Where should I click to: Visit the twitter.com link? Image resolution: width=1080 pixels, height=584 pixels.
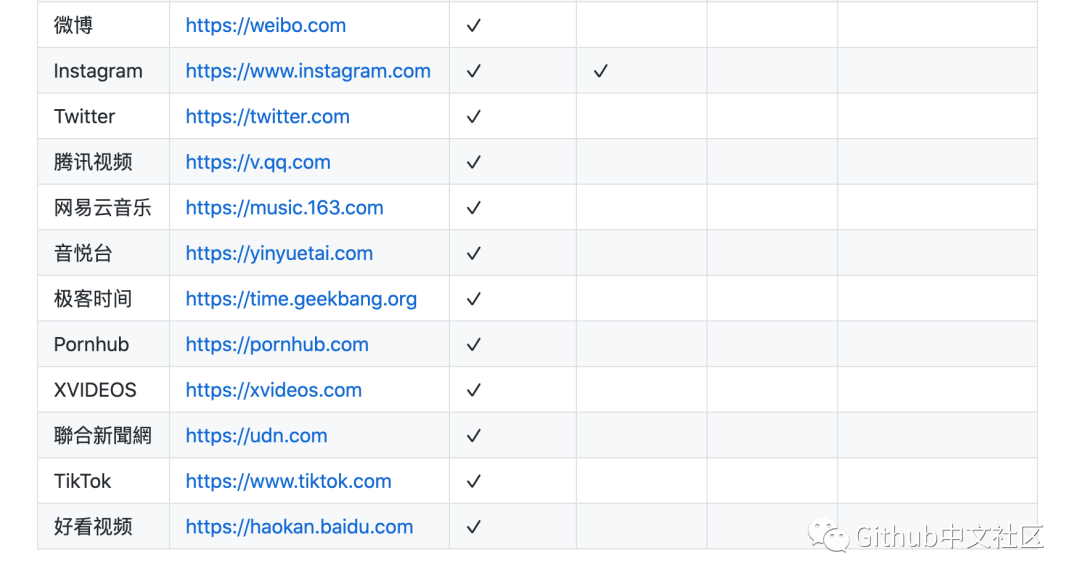267,117
